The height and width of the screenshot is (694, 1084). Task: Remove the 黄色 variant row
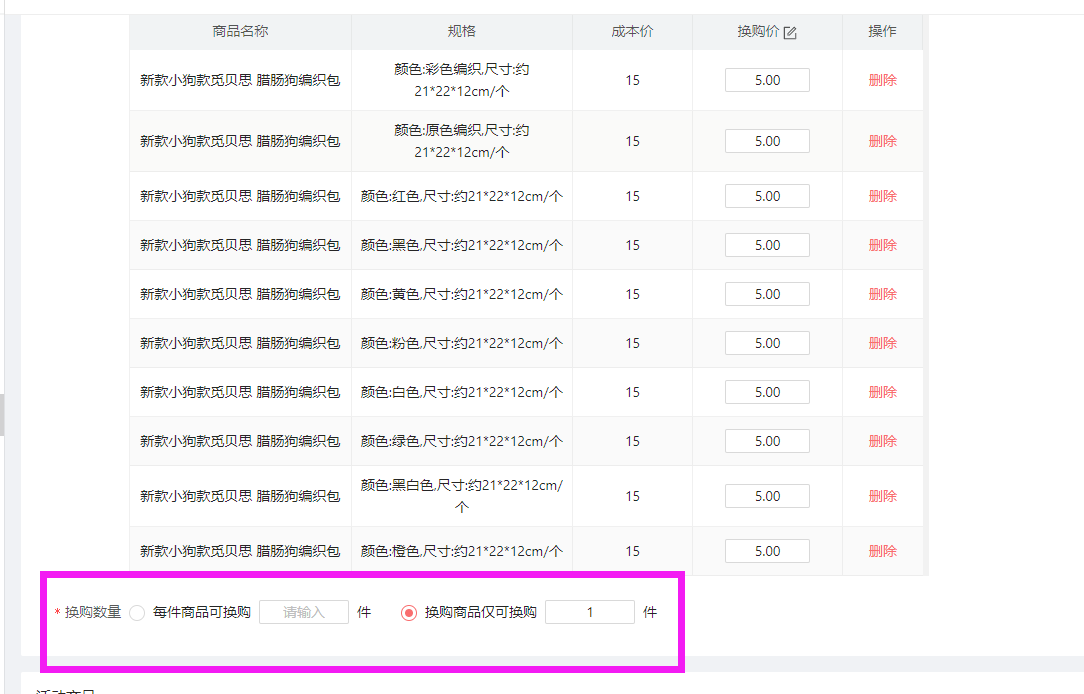coord(882,294)
